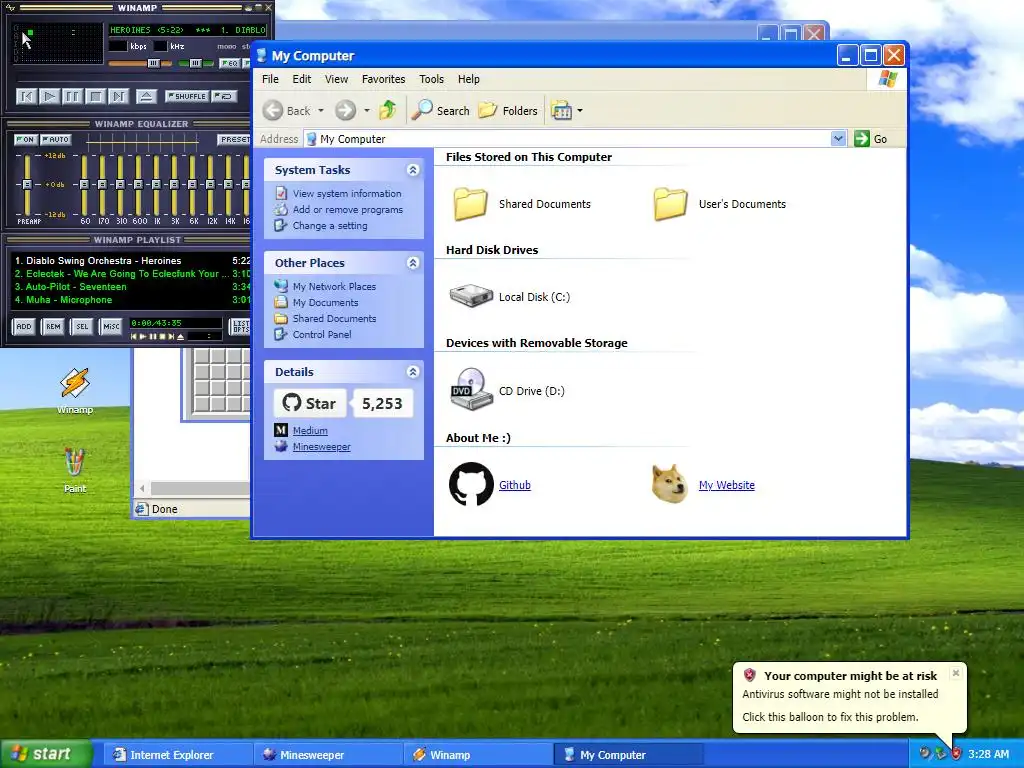This screenshot has width=1024, height=768.
Task: Open Favorites menu in My Computer
Action: (x=383, y=79)
